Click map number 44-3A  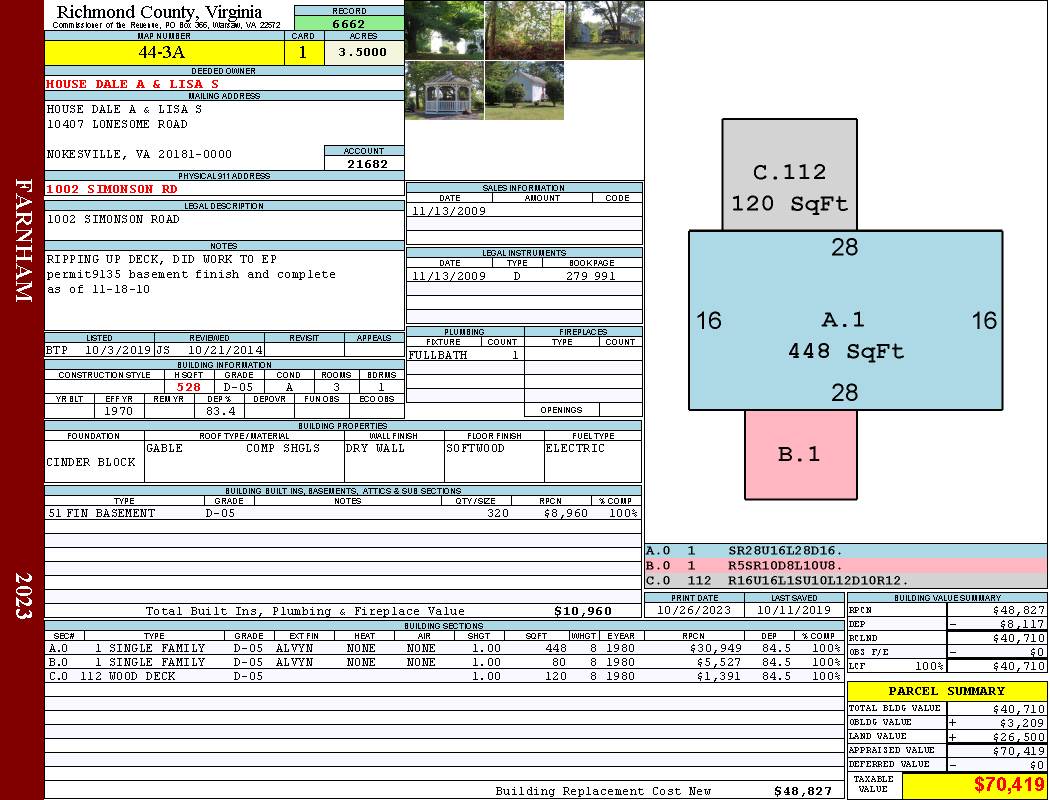click(x=164, y=52)
